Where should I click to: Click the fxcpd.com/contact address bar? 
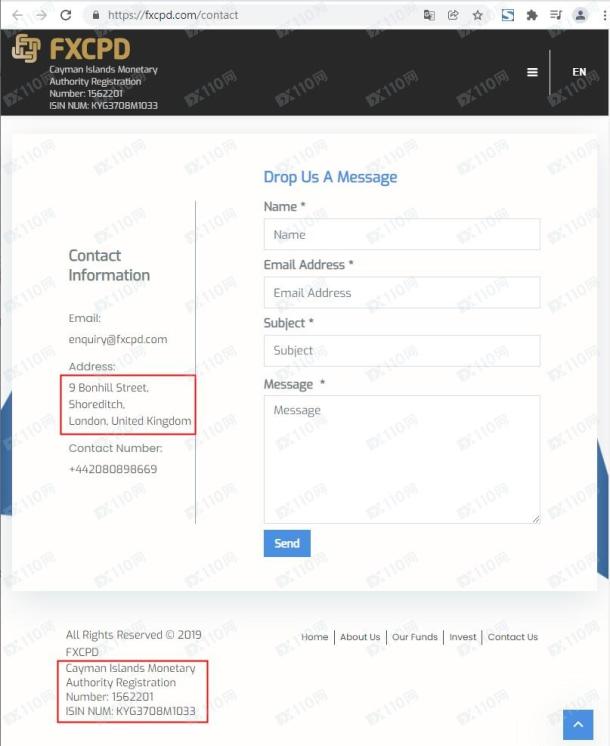(173, 15)
